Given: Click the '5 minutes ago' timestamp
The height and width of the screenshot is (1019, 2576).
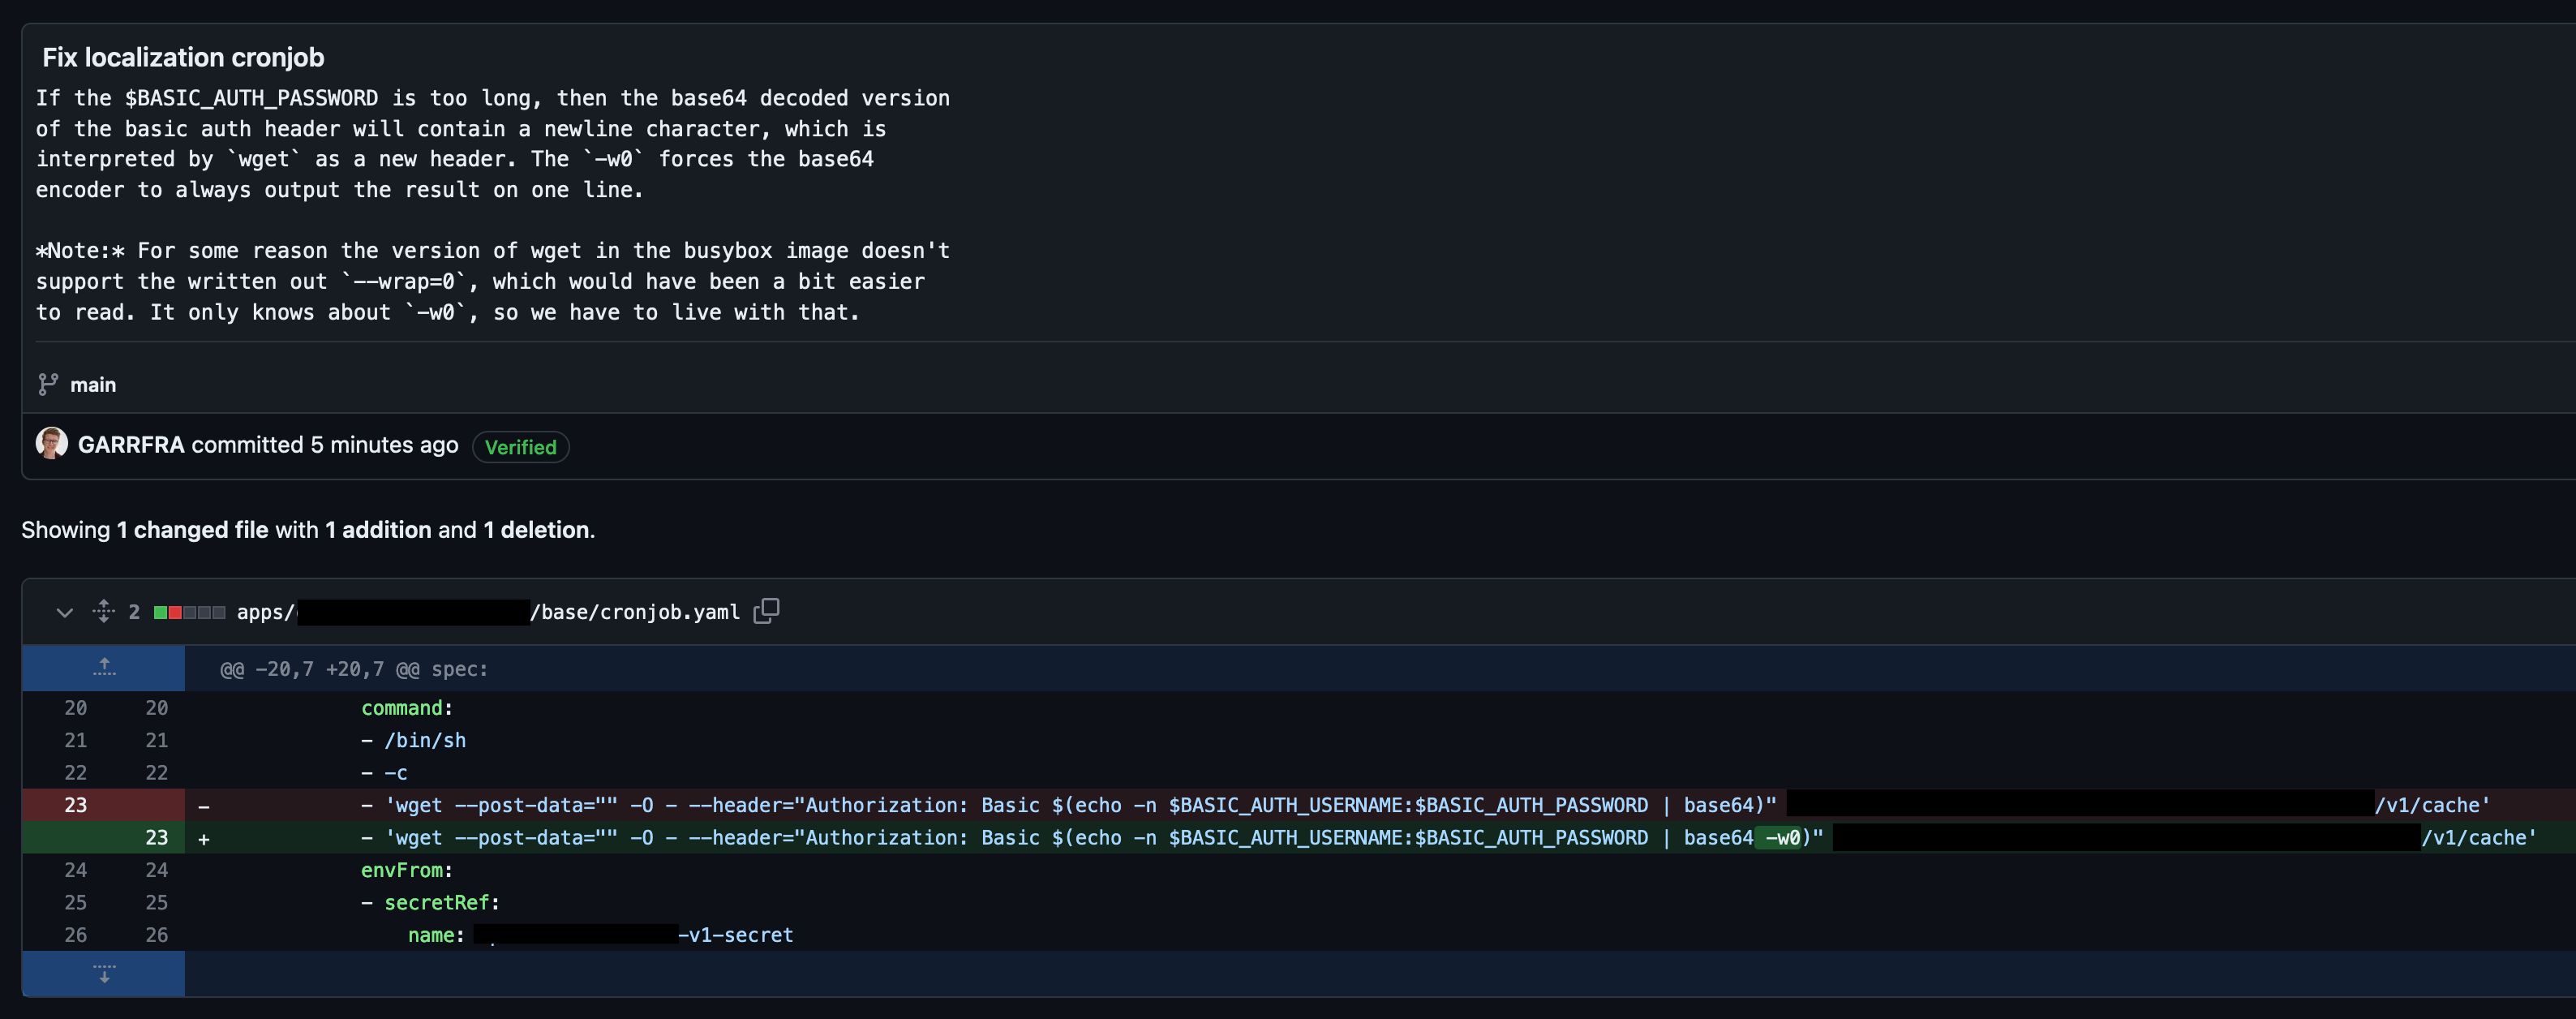Looking at the screenshot, I should pos(384,445).
